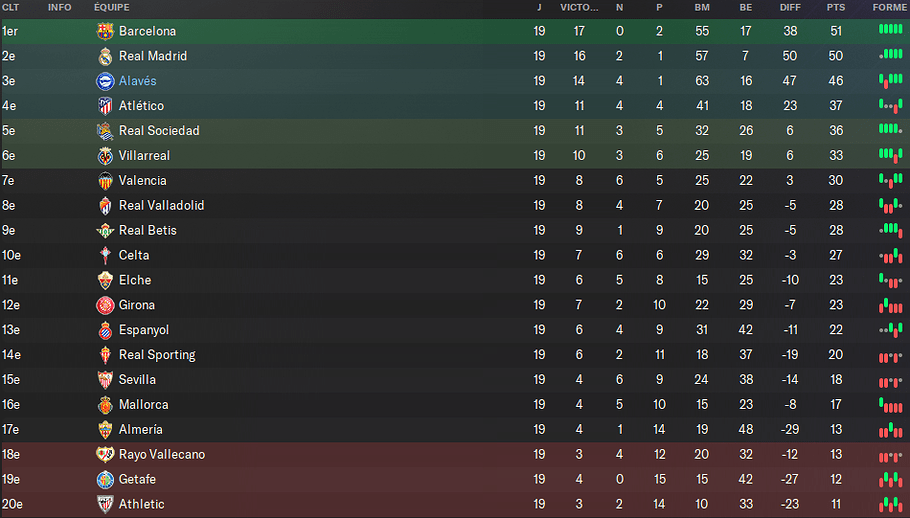Open the Sevilla team page
This screenshot has height=518, width=910.
[x=137, y=380]
